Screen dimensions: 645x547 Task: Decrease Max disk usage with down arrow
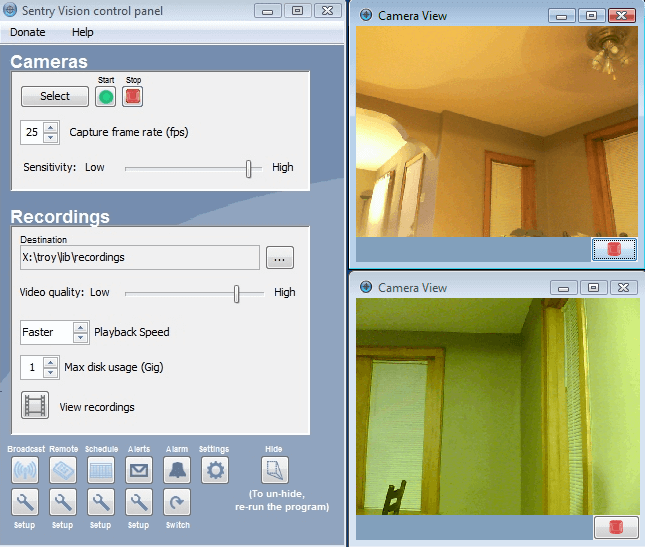coord(50,373)
